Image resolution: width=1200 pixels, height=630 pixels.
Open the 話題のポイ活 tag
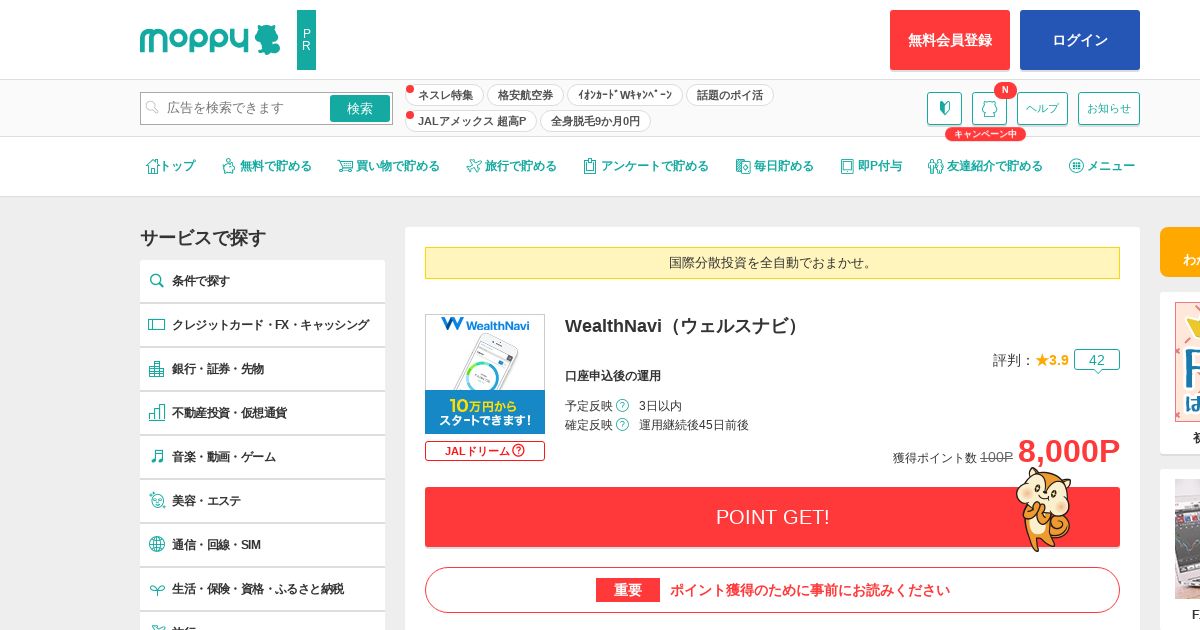tap(730, 95)
